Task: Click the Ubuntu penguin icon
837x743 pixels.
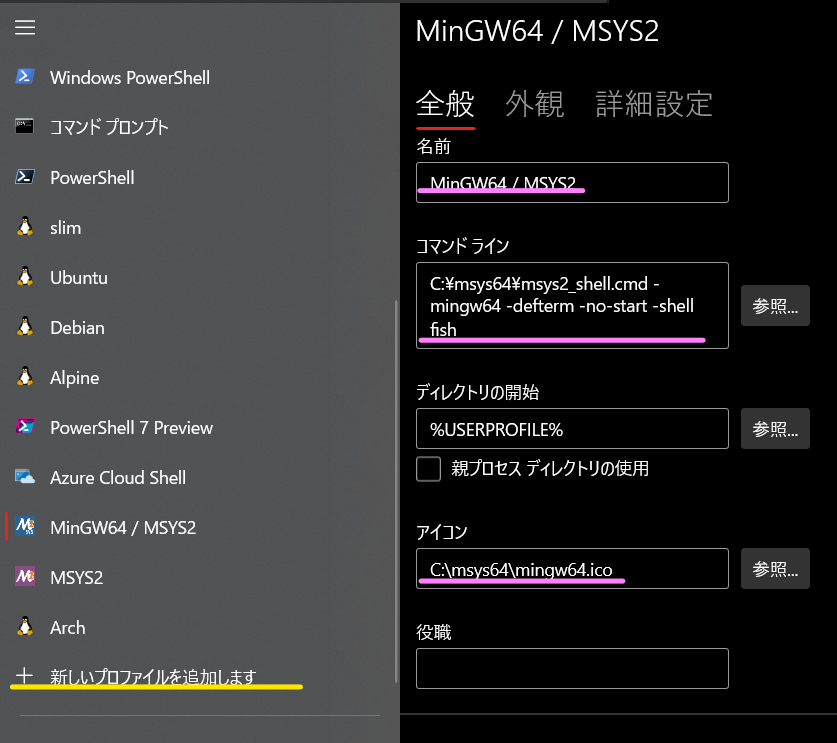Action: point(25,276)
